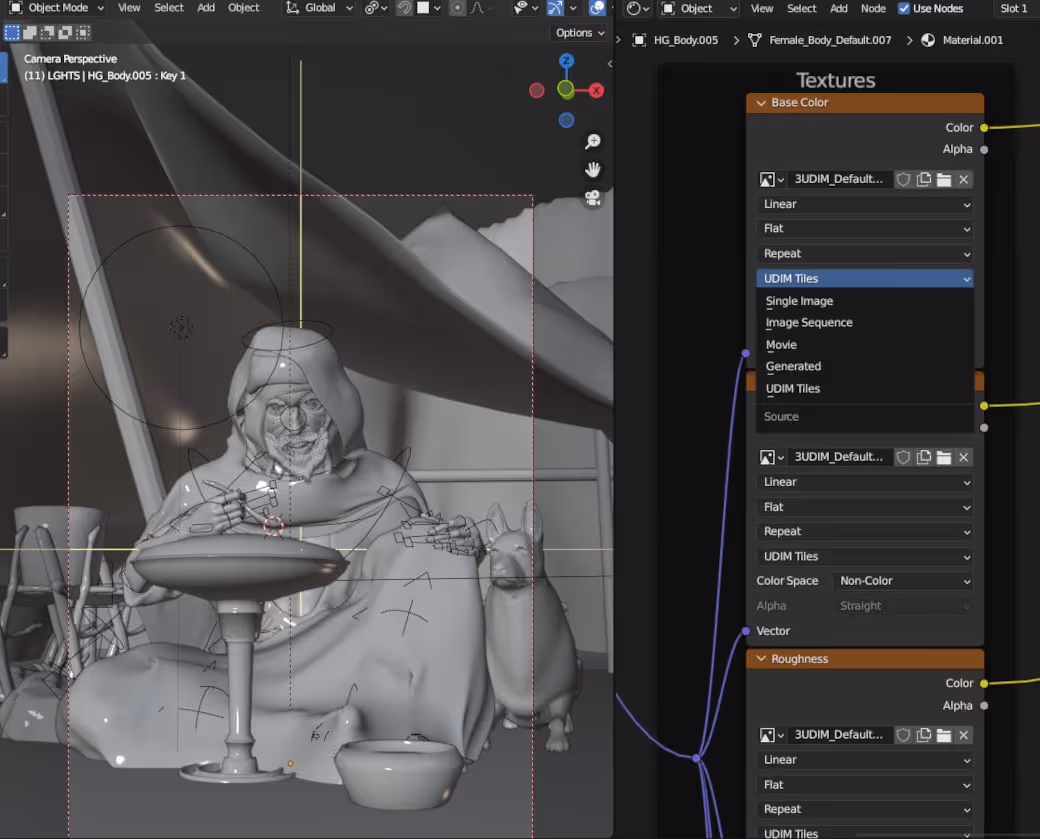The image size is (1040, 839).
Task: Open the folder icon to browse a new image
Action: pos(944,179)
